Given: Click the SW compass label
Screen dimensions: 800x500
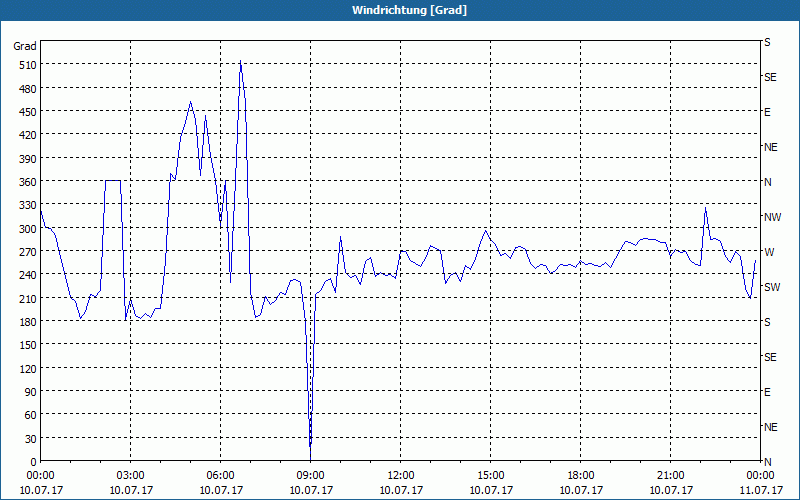Looking at the screenshot, I should [x=772, y=287].
